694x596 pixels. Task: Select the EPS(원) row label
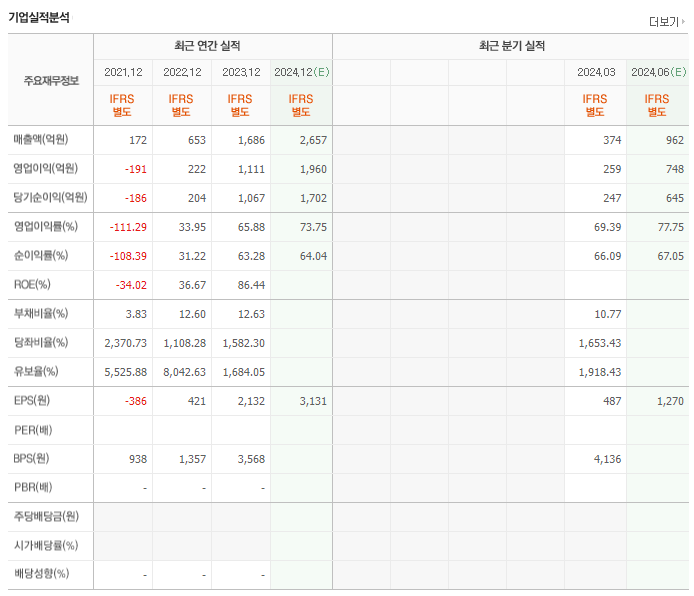31,400
